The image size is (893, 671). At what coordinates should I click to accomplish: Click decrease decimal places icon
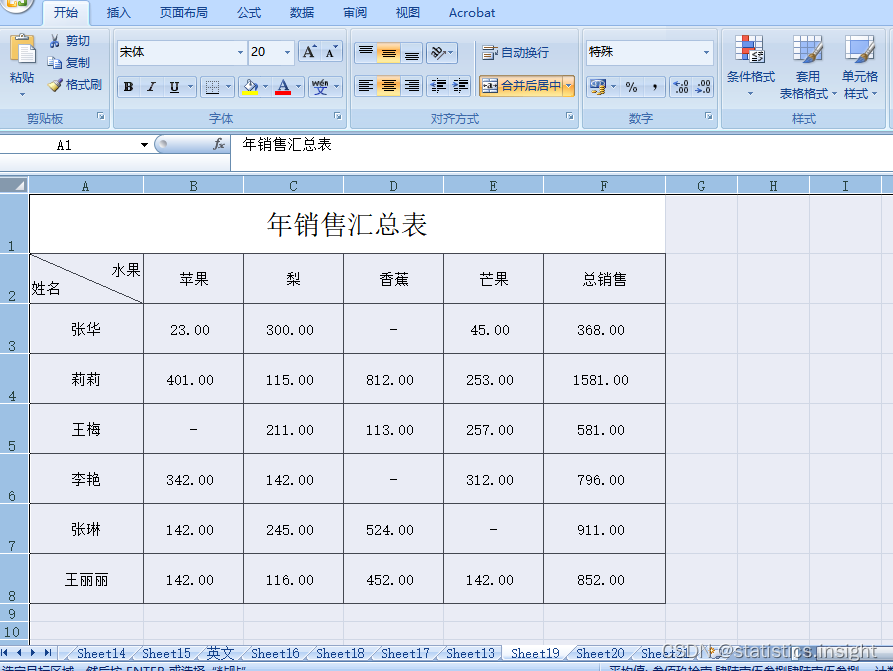(703, 87)
